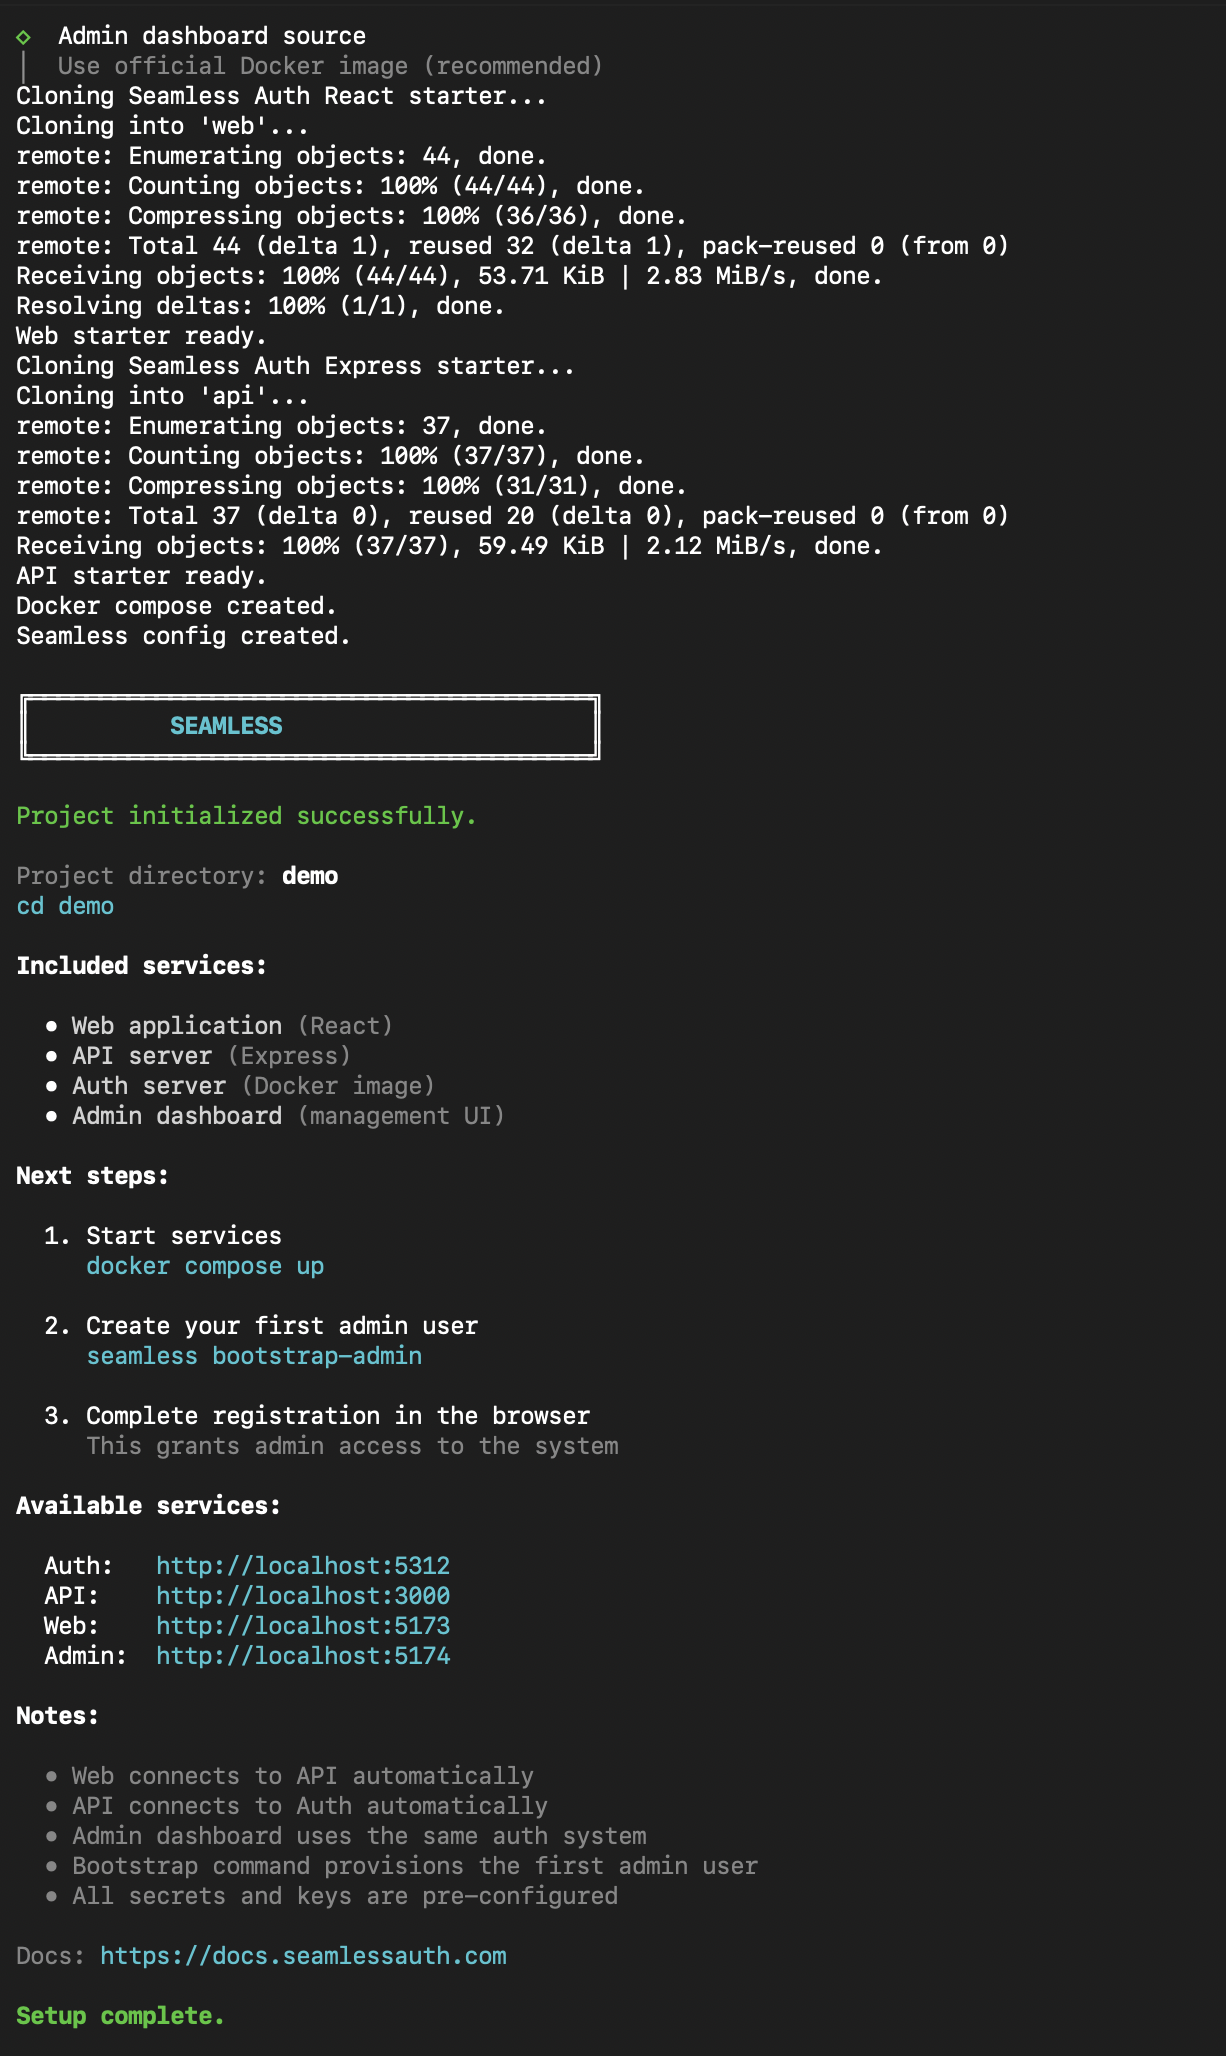Screen dimensions: 1226x2056
Task: Click 'API starter ready.' line
Action: coord(141,576)
